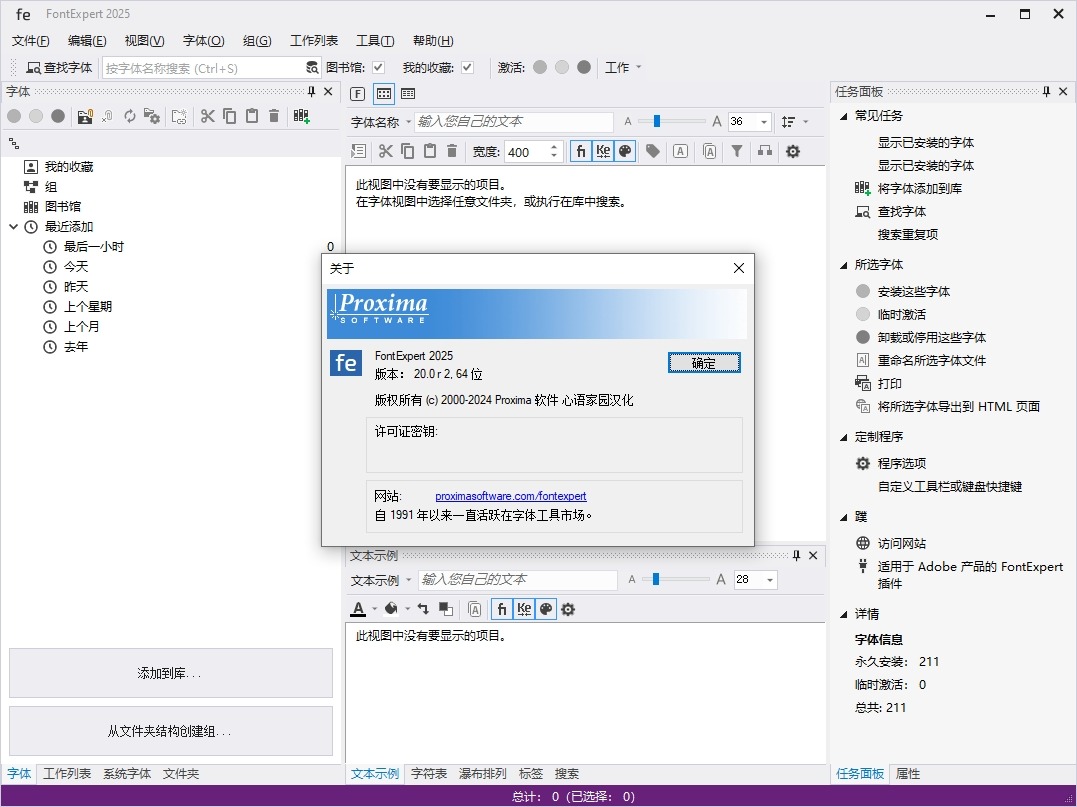Click the refresh icon in the 字体 panel toolbar
Image resolution: width=1077 pixels, height=807 pixels.
(x=130, y=116)
